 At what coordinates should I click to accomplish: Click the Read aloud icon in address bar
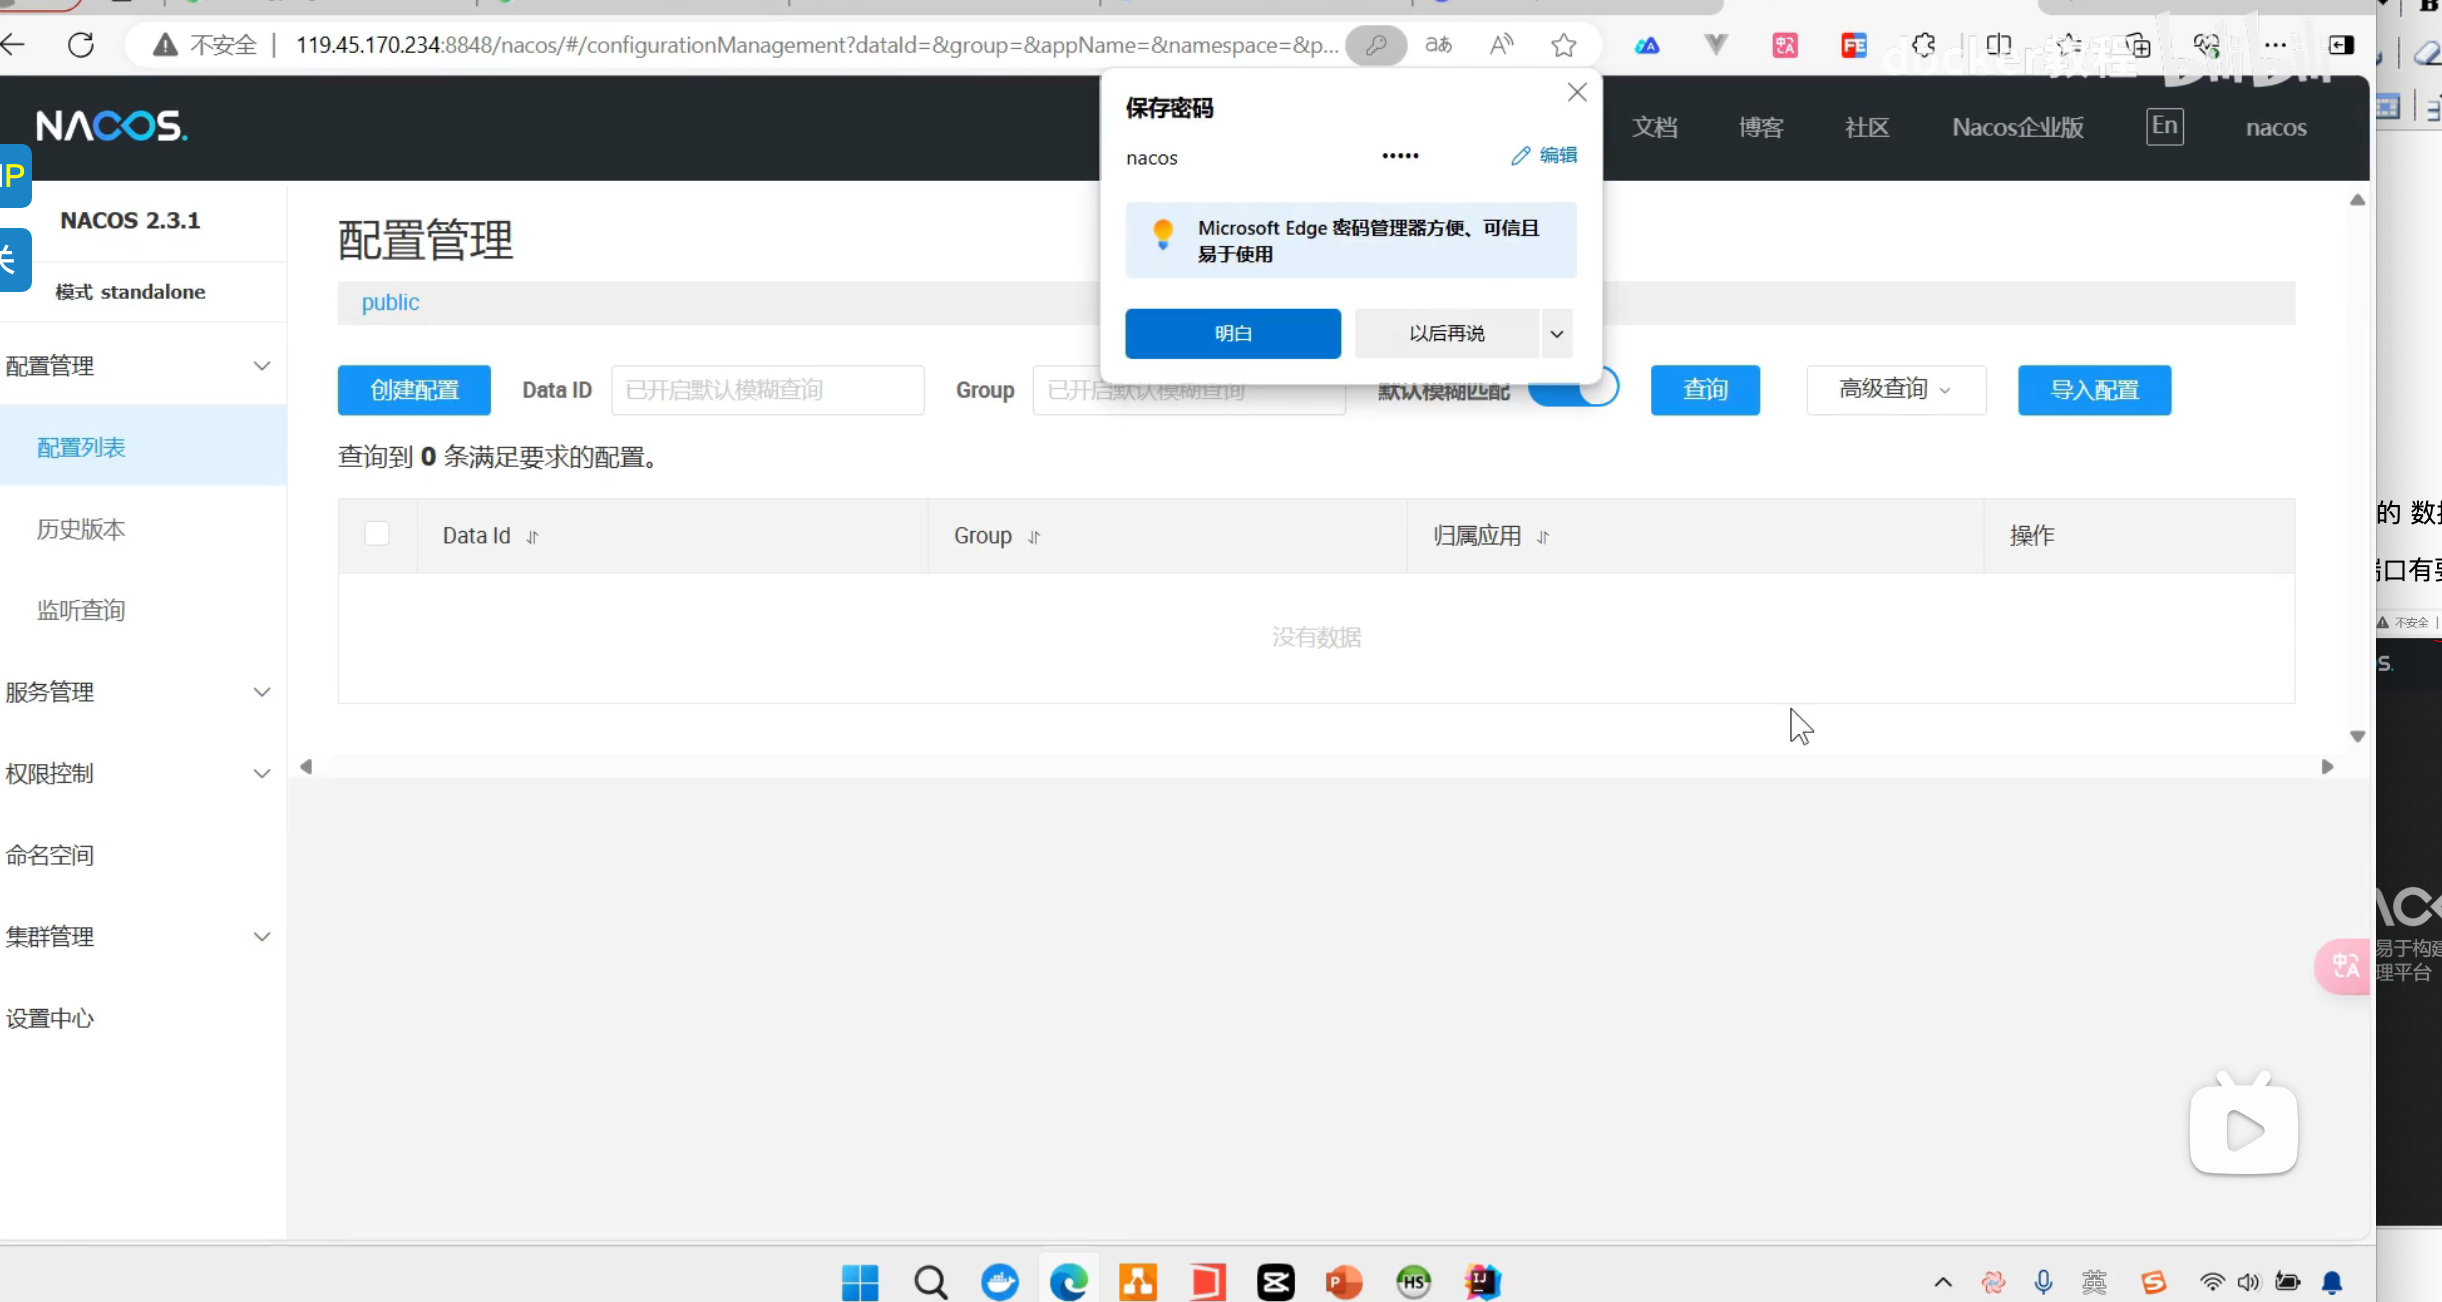[x=1501, y=45]
